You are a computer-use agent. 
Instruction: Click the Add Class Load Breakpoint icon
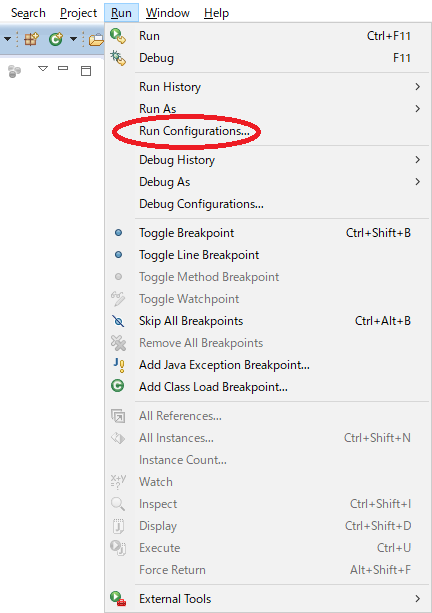(x=118, y=386)
